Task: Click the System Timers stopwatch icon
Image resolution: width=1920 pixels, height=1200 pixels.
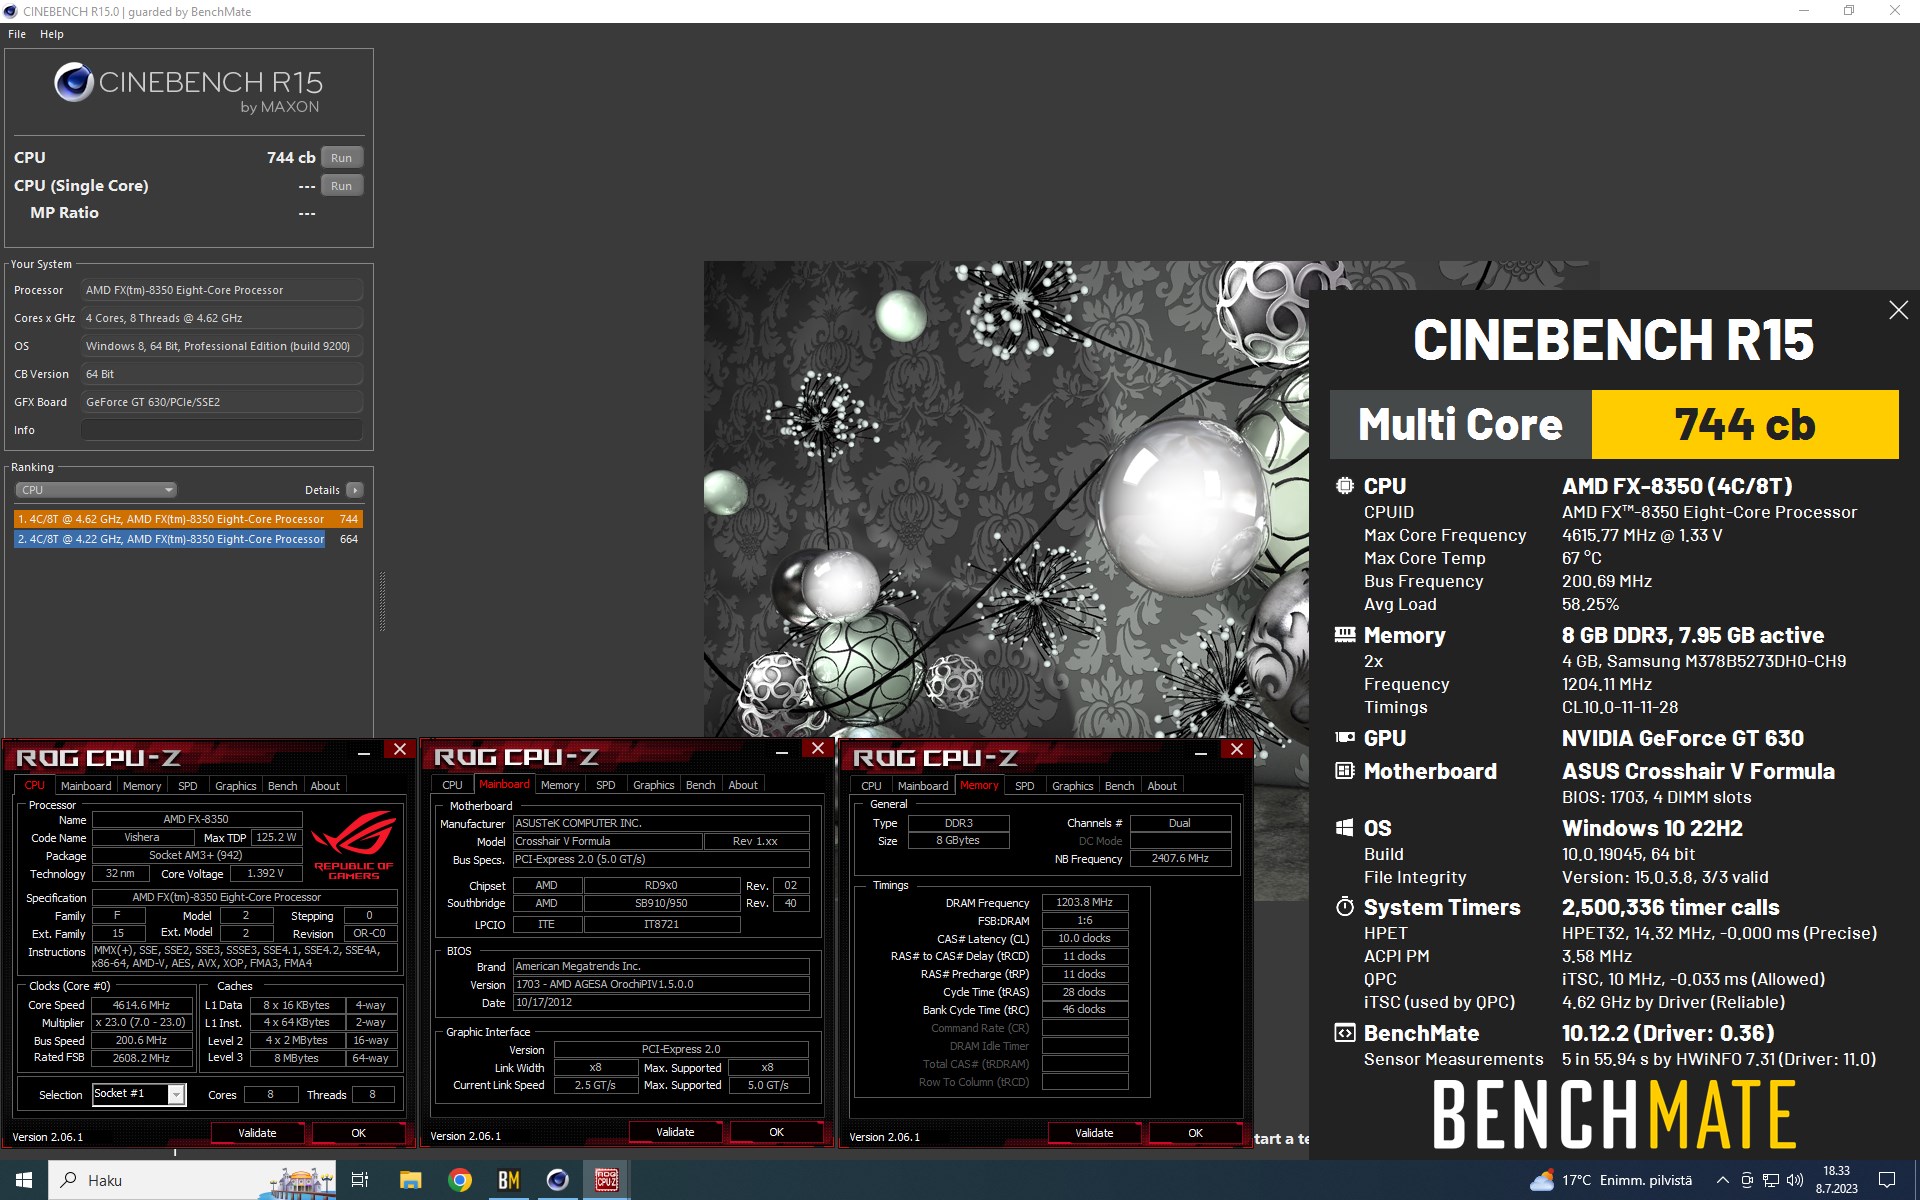Action: (1345, 907)
